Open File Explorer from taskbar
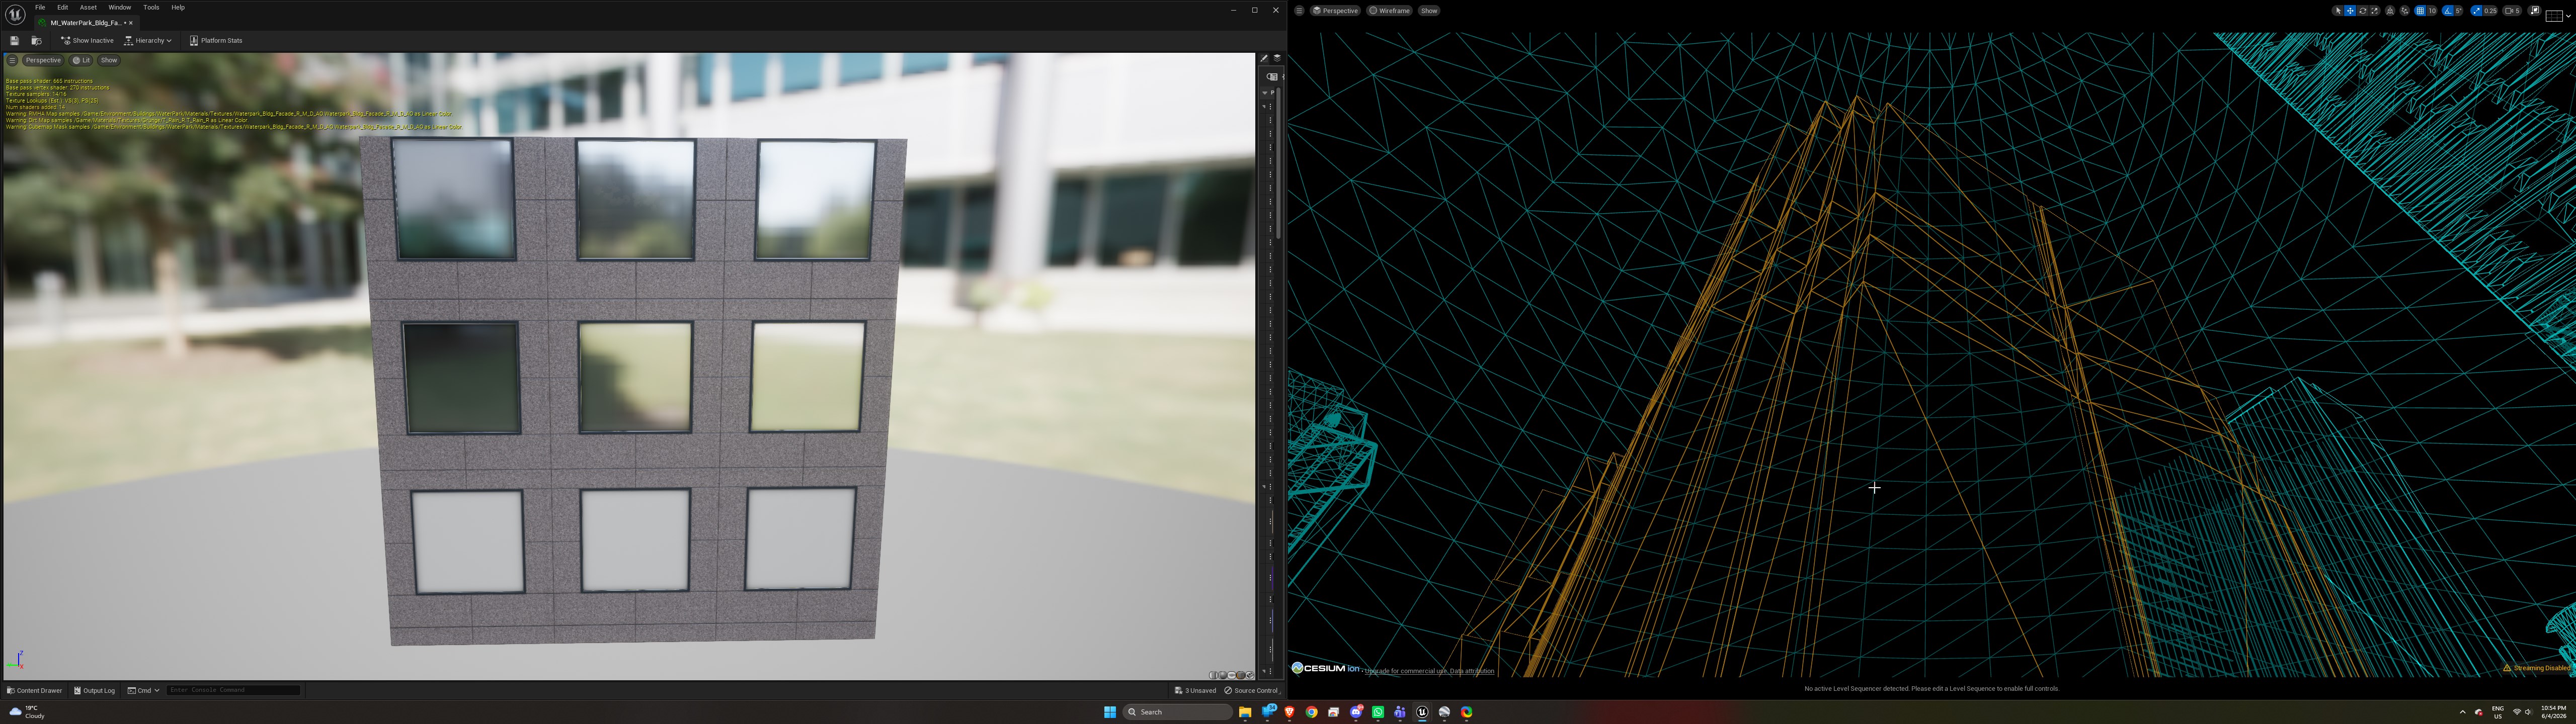This screenshot has width=2576, height=724. 1245,712
